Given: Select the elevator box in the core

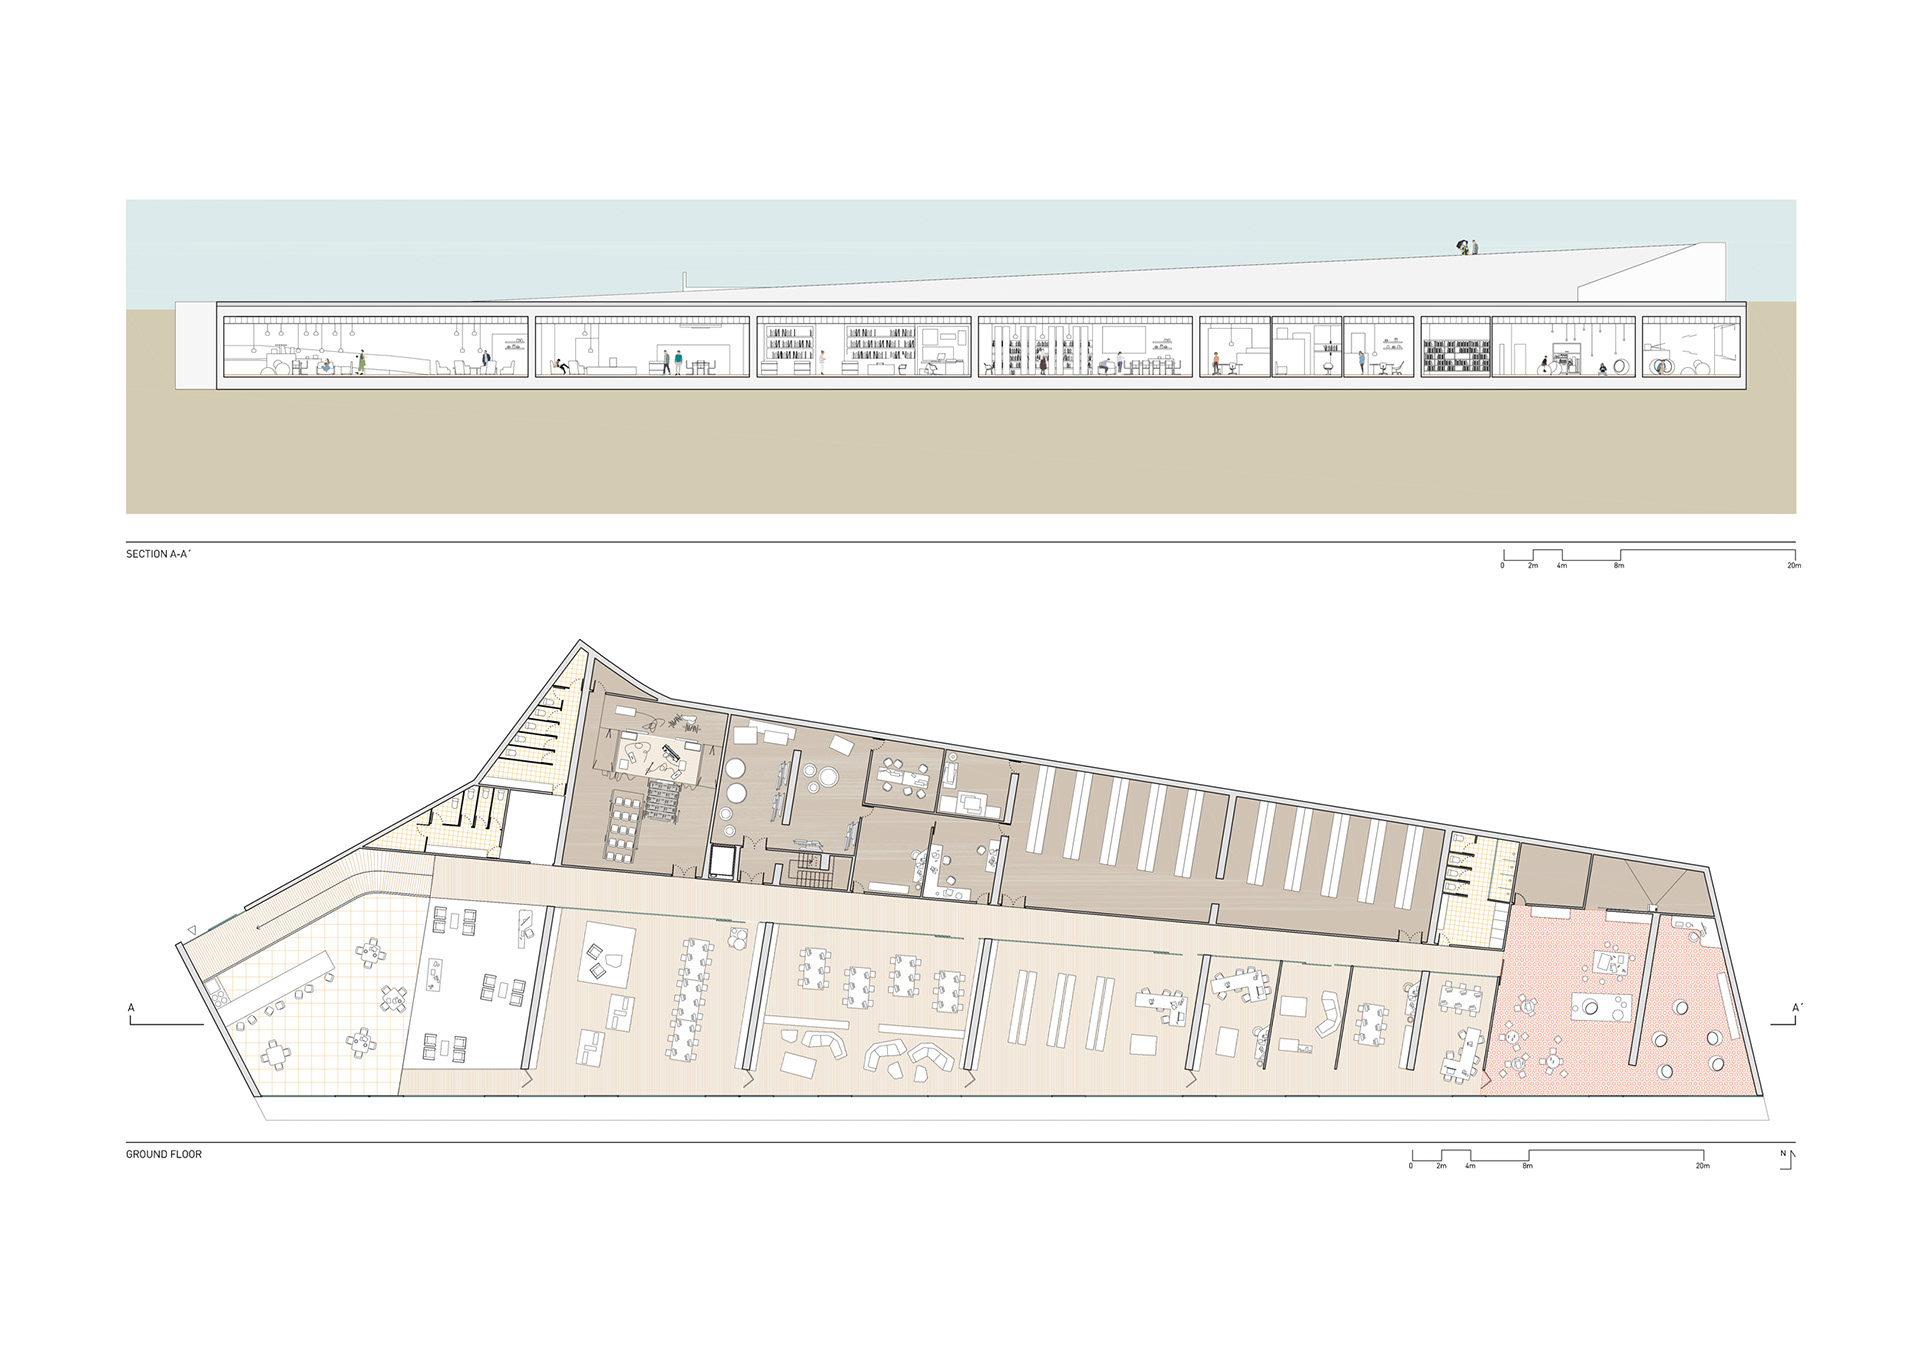Looking at the screenshot, I should tap(721, 862).
